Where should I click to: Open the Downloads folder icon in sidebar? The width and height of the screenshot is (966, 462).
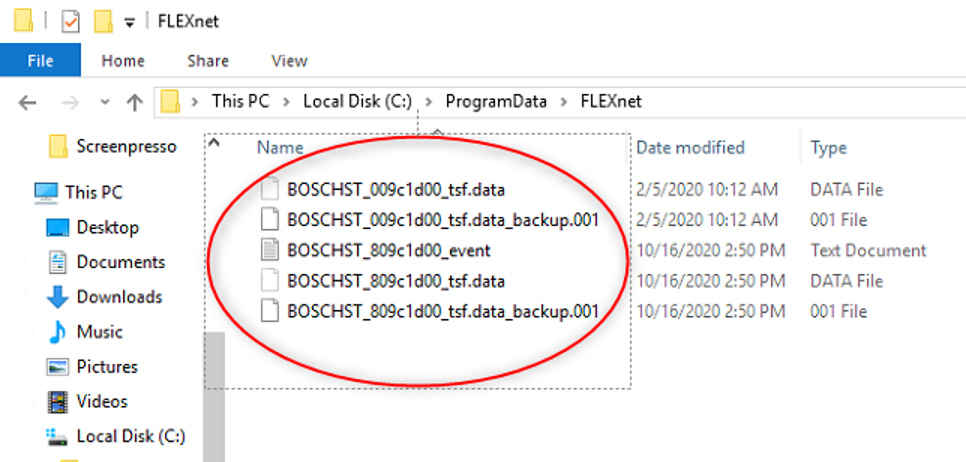(x=58, y=297)
